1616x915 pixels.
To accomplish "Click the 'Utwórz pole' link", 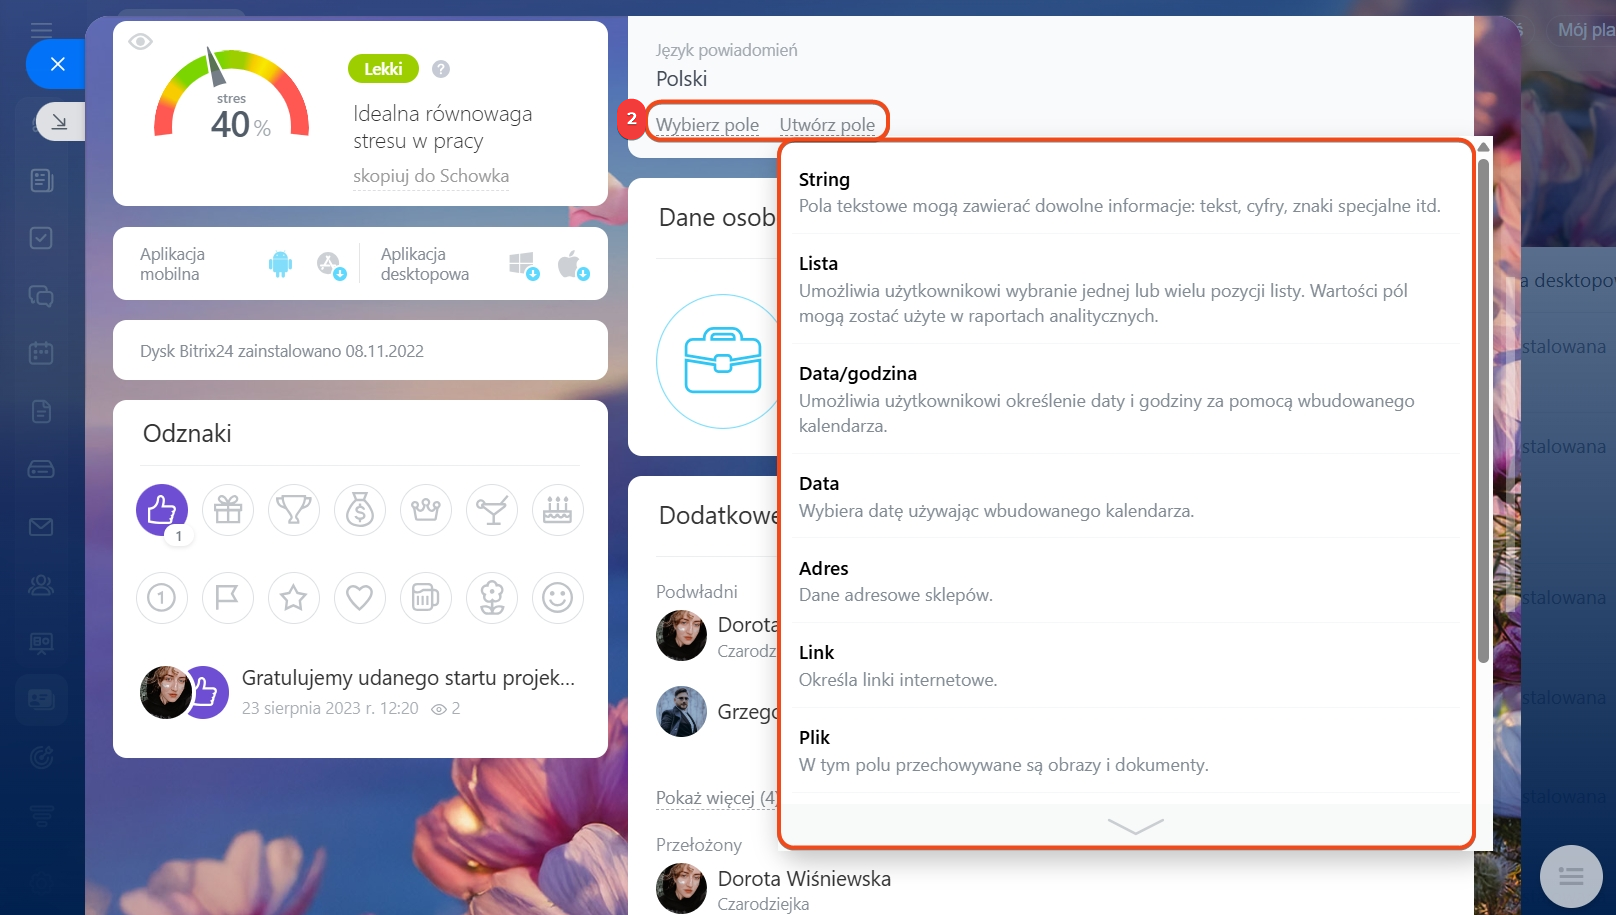I will [827, 125].
